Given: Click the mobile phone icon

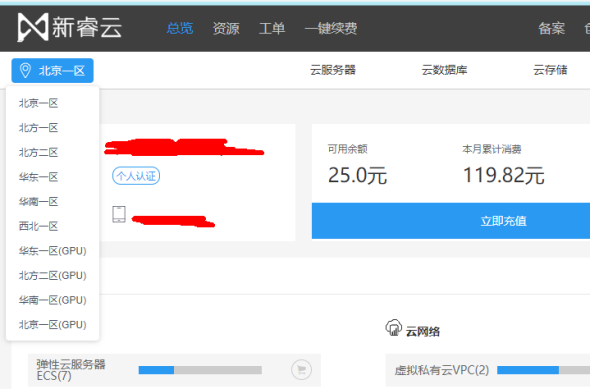Looking at the screenshot, I should click(119, 214).
